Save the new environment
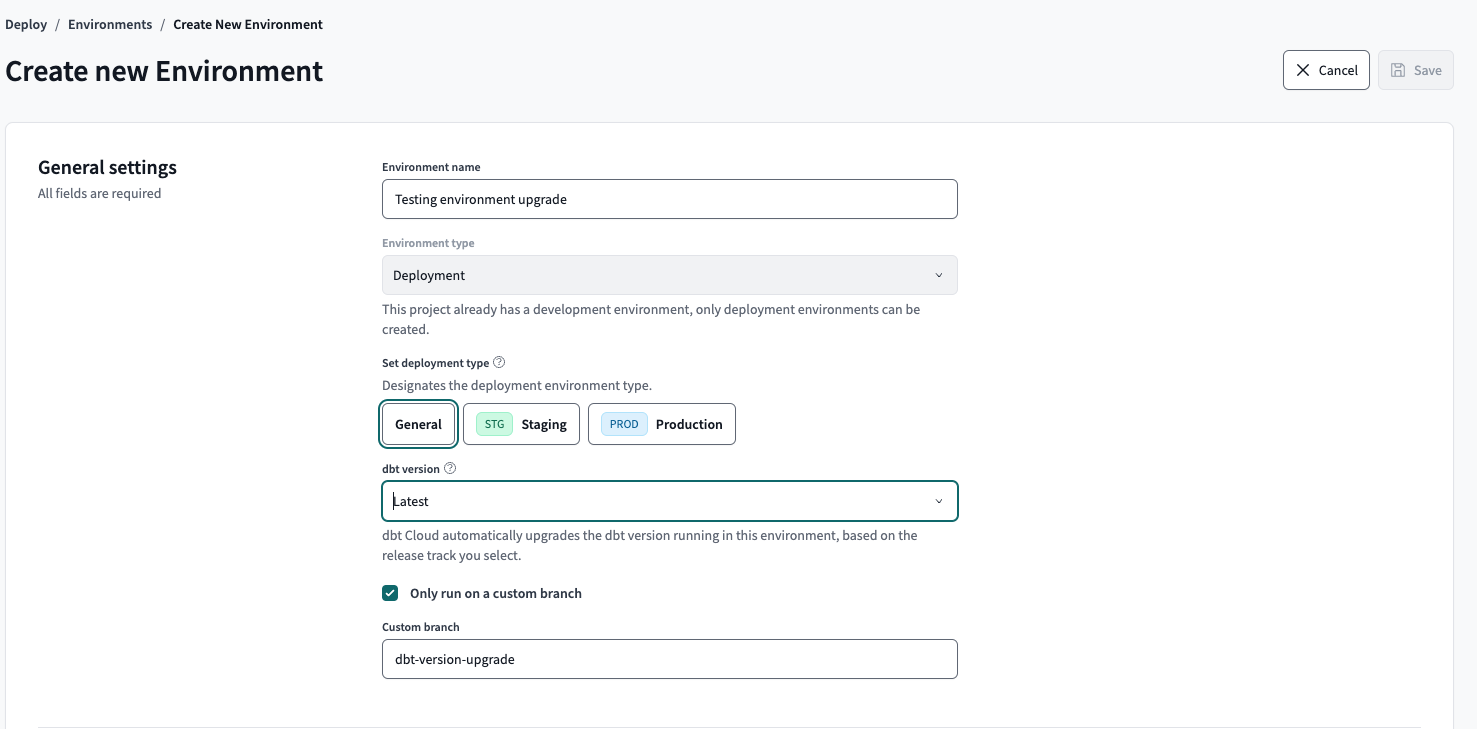This screenshot has width=1477, height=729. (x=1415, y=70)
